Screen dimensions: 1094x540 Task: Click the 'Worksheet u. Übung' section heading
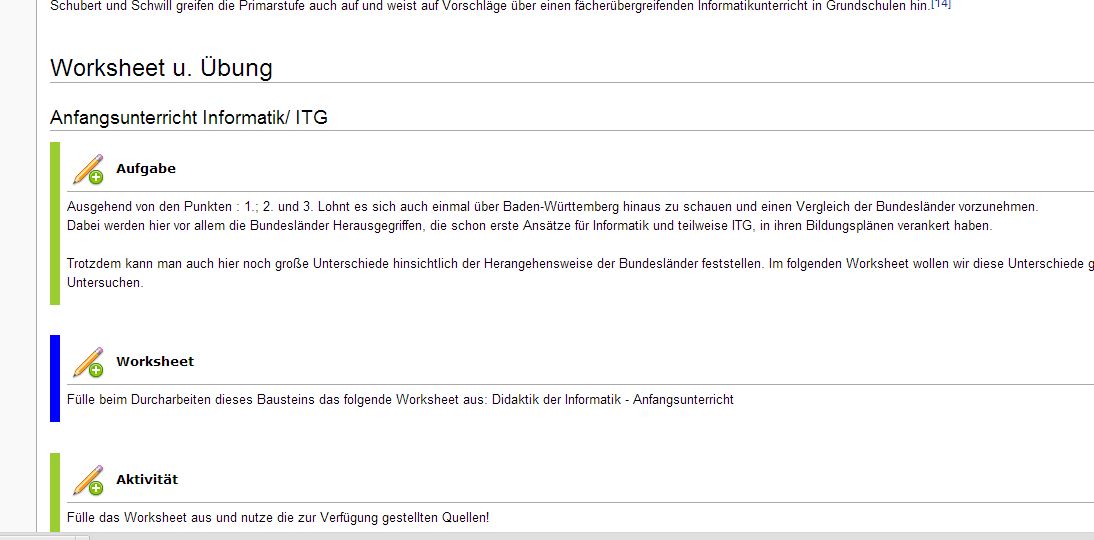click(161, 68)
